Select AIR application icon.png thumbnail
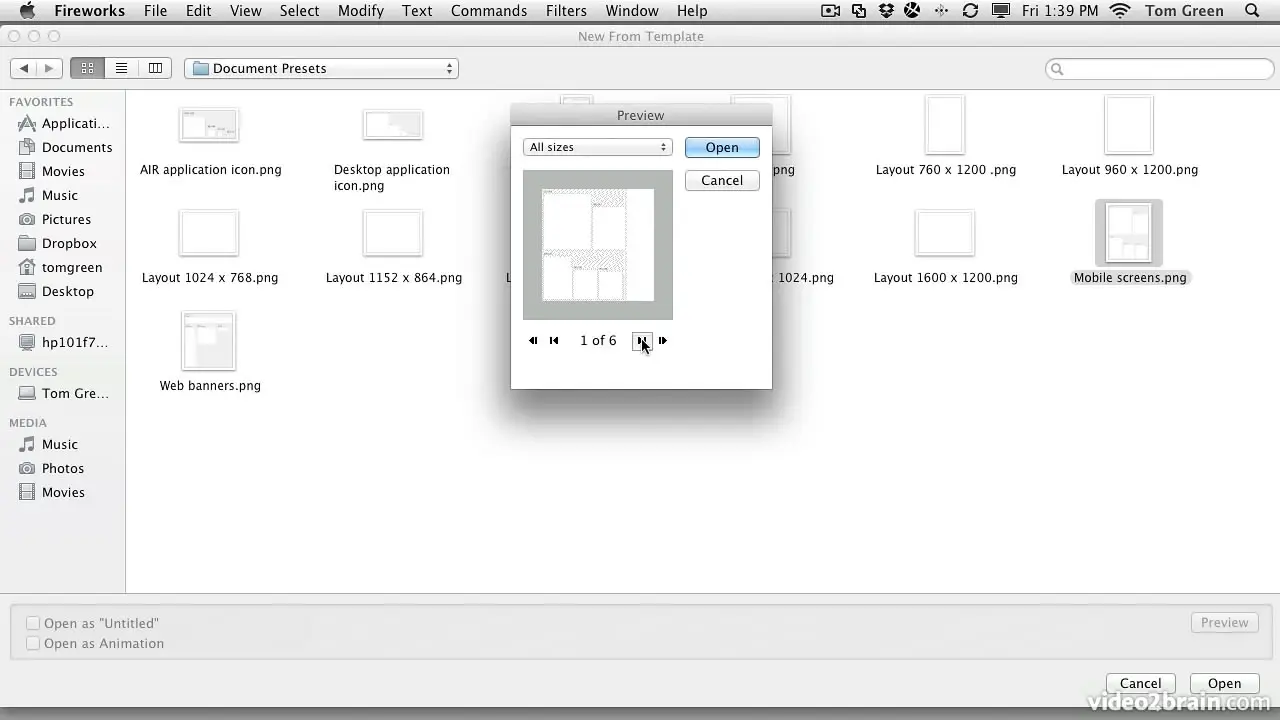This screenshot has height=720, width=1280. [209, 125]
